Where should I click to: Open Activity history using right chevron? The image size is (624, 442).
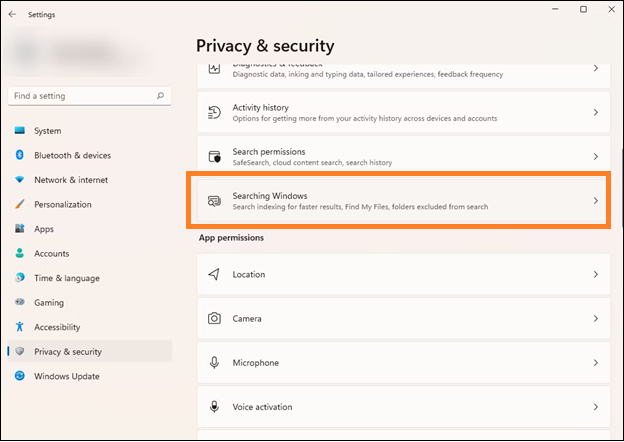596,113
